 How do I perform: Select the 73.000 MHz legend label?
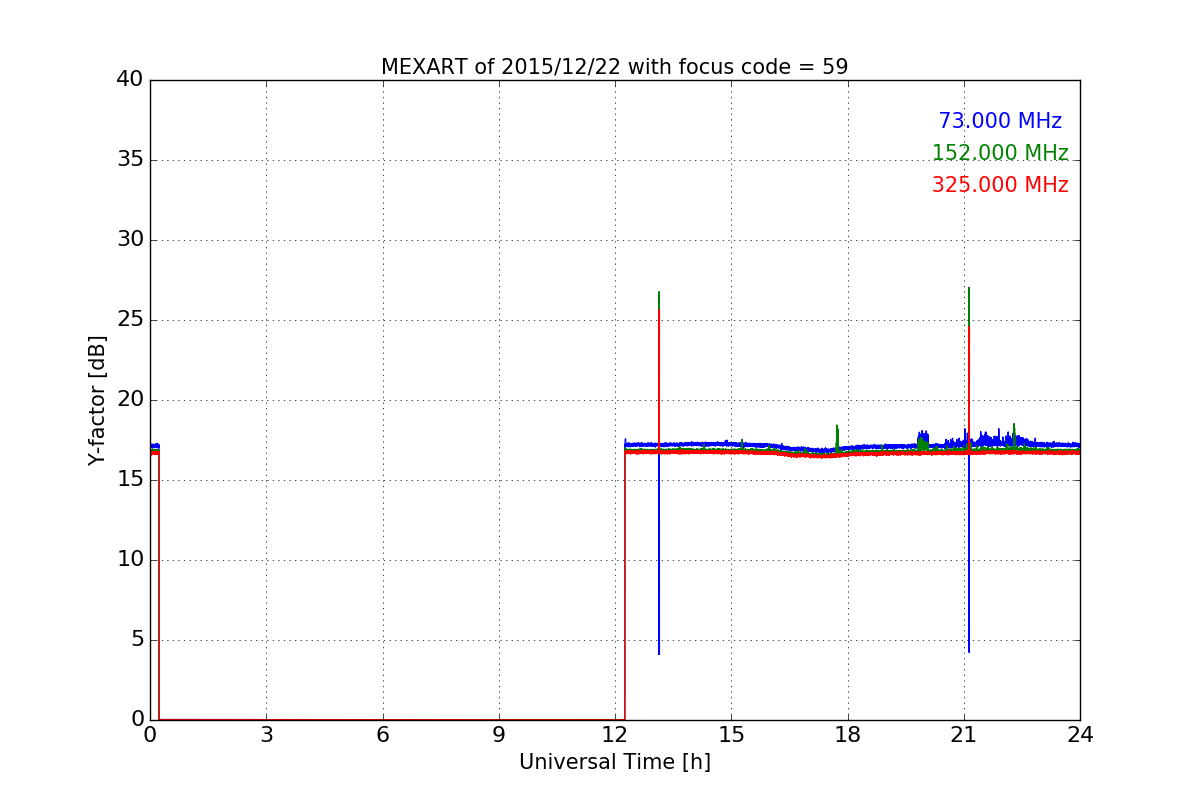pyautogui.click(x=1000, y=121)
